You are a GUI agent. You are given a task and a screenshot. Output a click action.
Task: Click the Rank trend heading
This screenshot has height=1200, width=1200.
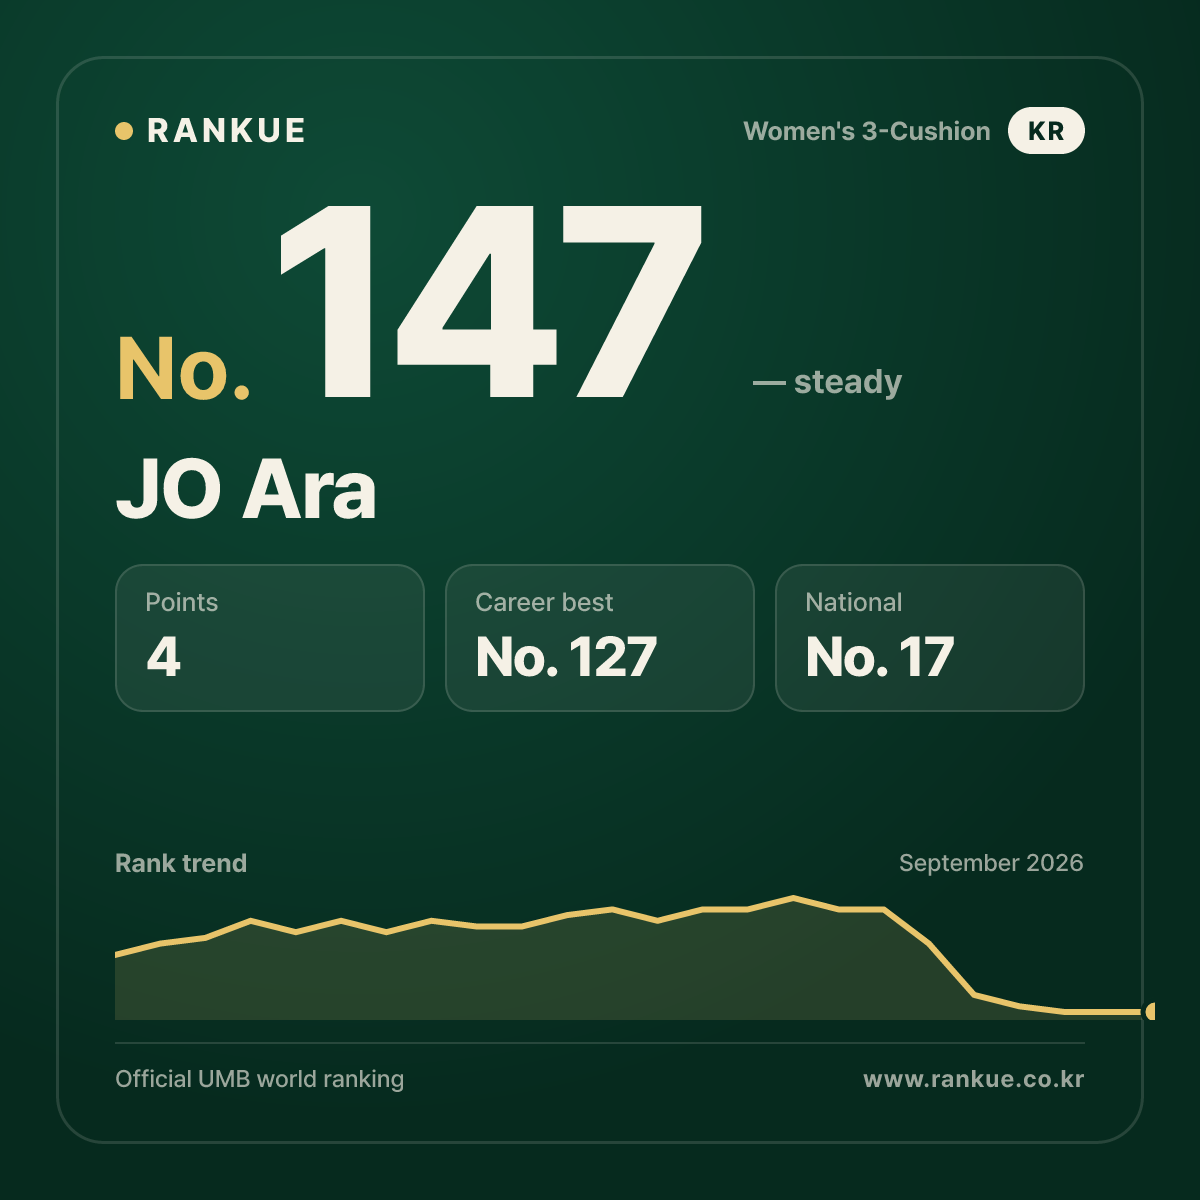pyautogui.click(x=181, y=863)
